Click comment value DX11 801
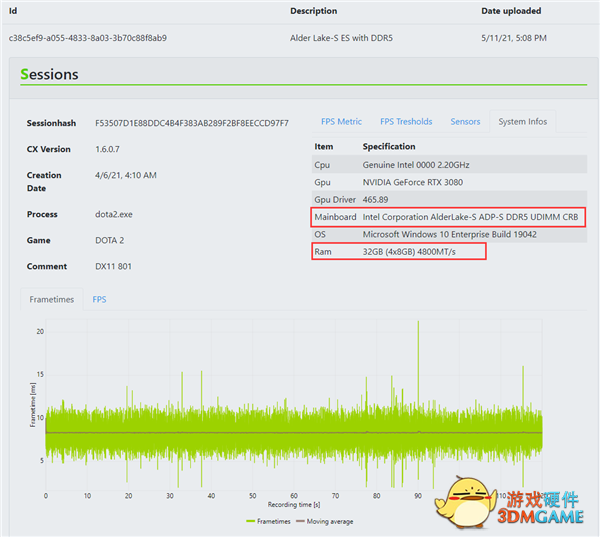 click(x=113, y=266)
